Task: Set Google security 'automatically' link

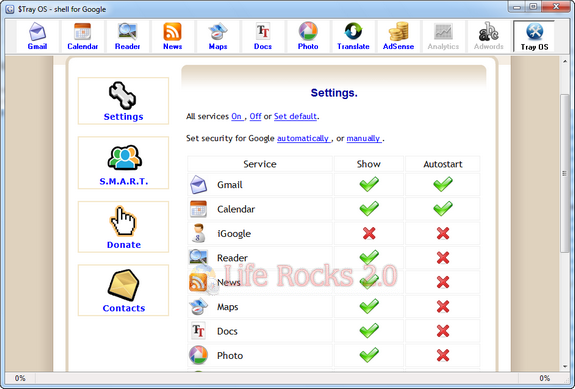Action: point(303,138)
